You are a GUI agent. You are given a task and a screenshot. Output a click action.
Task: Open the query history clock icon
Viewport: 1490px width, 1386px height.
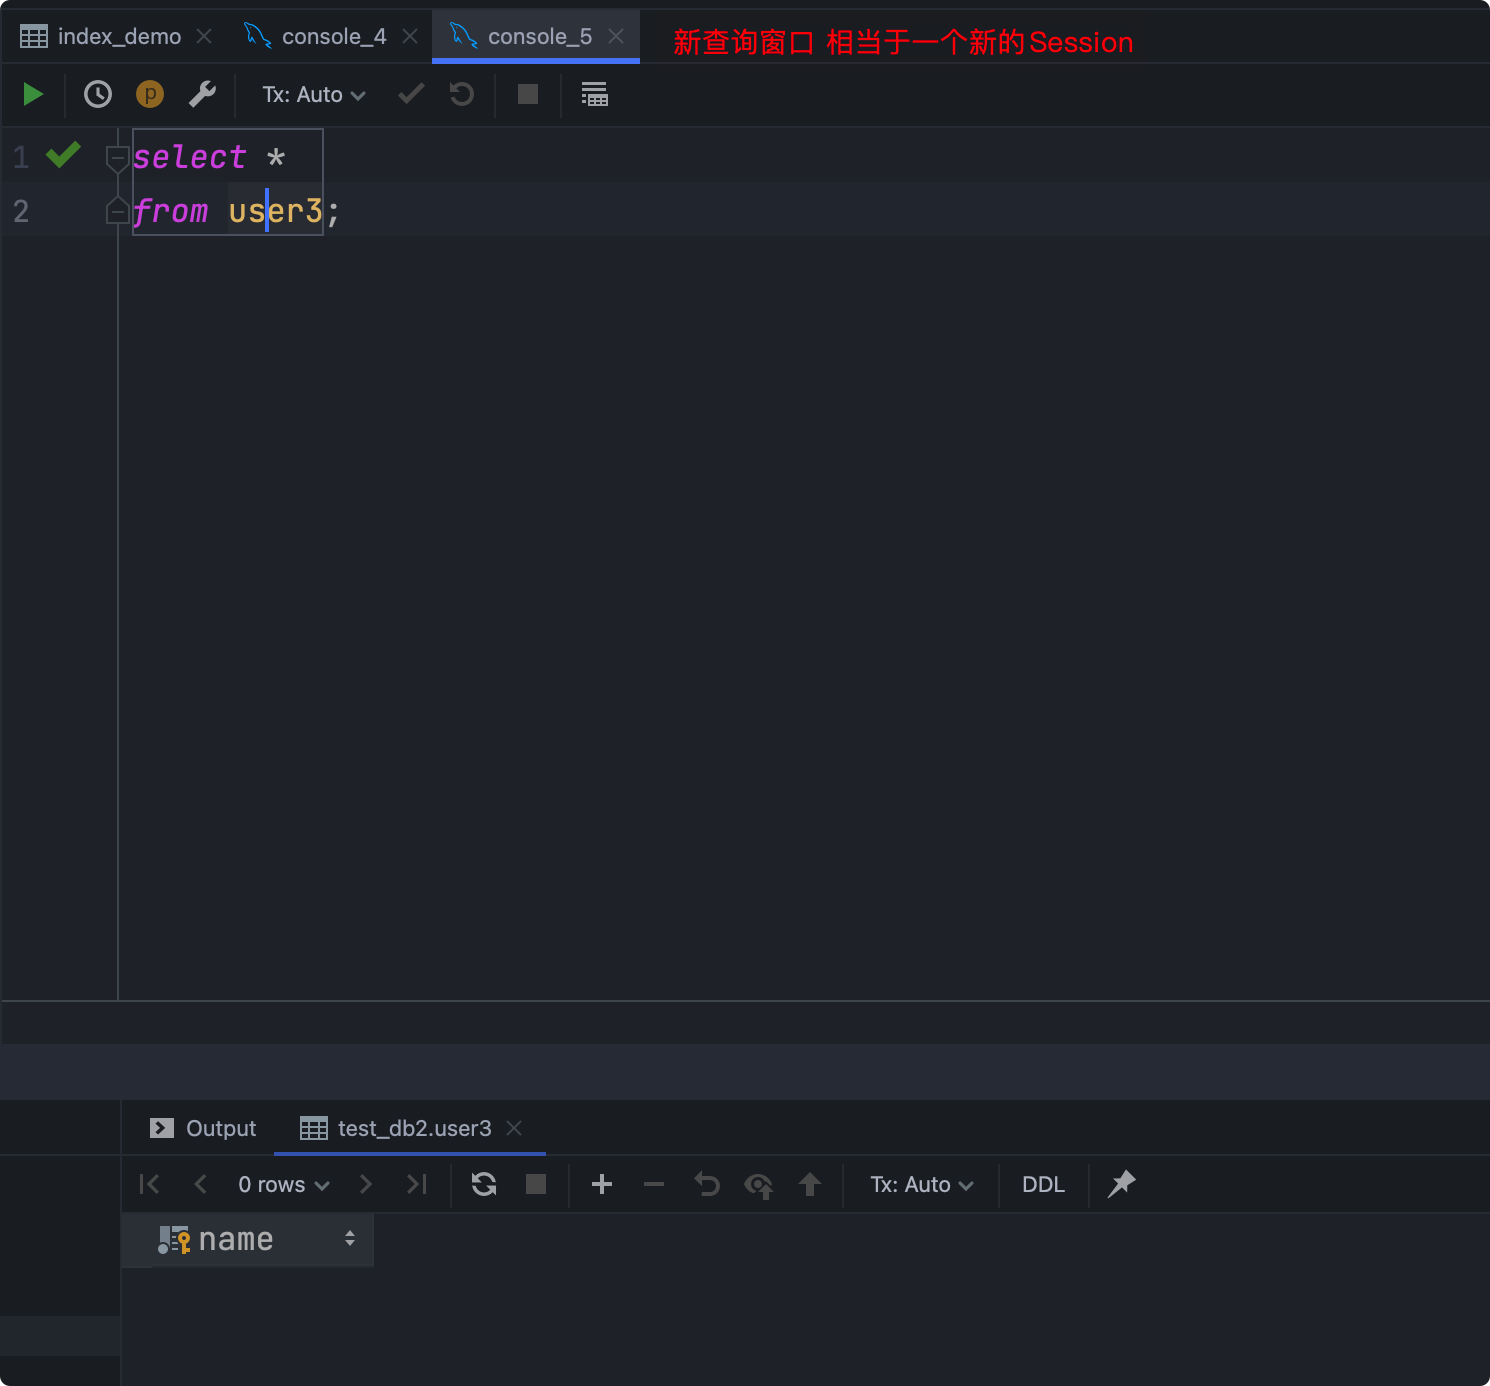98,94
